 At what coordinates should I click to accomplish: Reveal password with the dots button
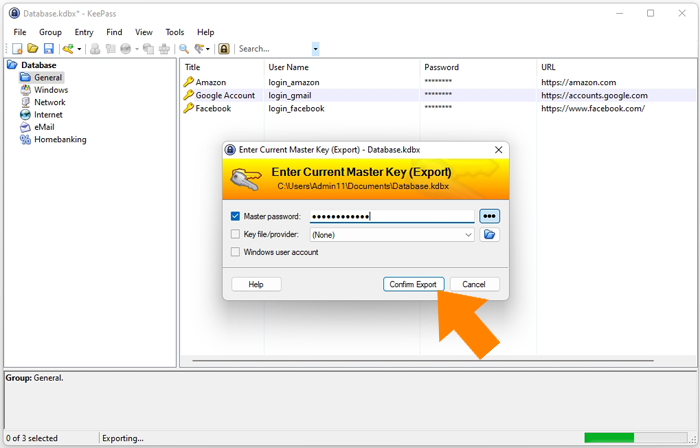coord(489,216)
